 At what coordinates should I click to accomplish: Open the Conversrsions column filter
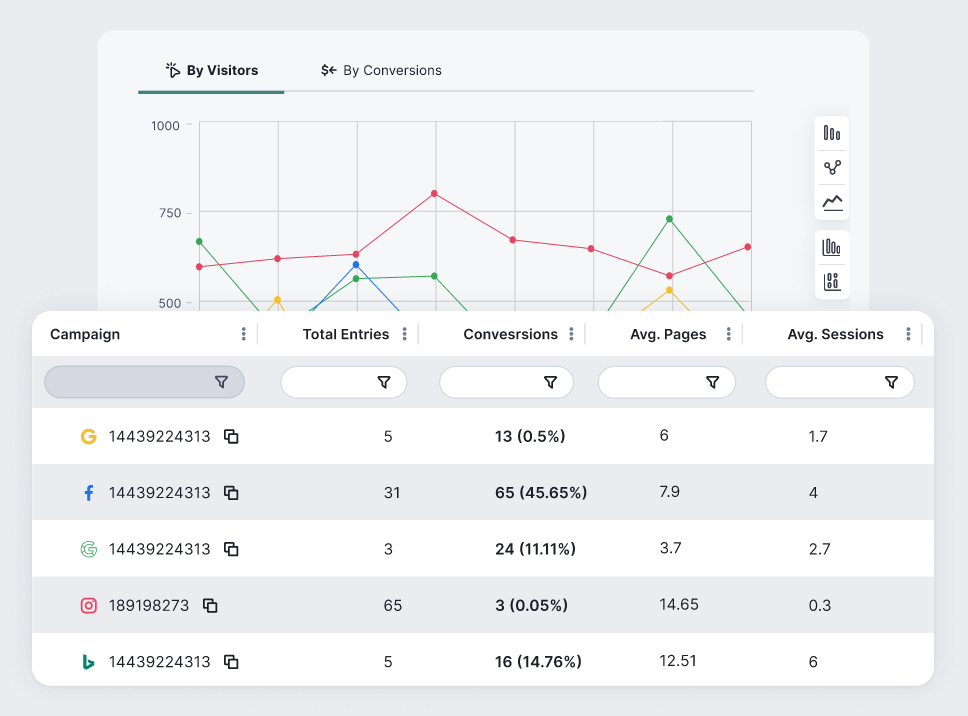(x=551, y=381)
